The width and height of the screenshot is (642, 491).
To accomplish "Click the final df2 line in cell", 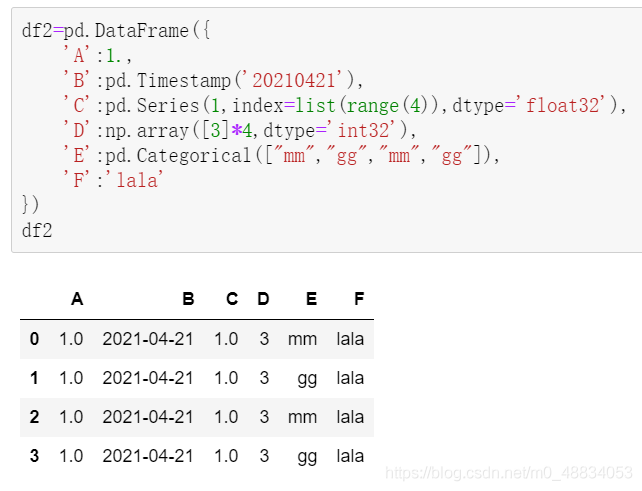I will pos(37,231).
